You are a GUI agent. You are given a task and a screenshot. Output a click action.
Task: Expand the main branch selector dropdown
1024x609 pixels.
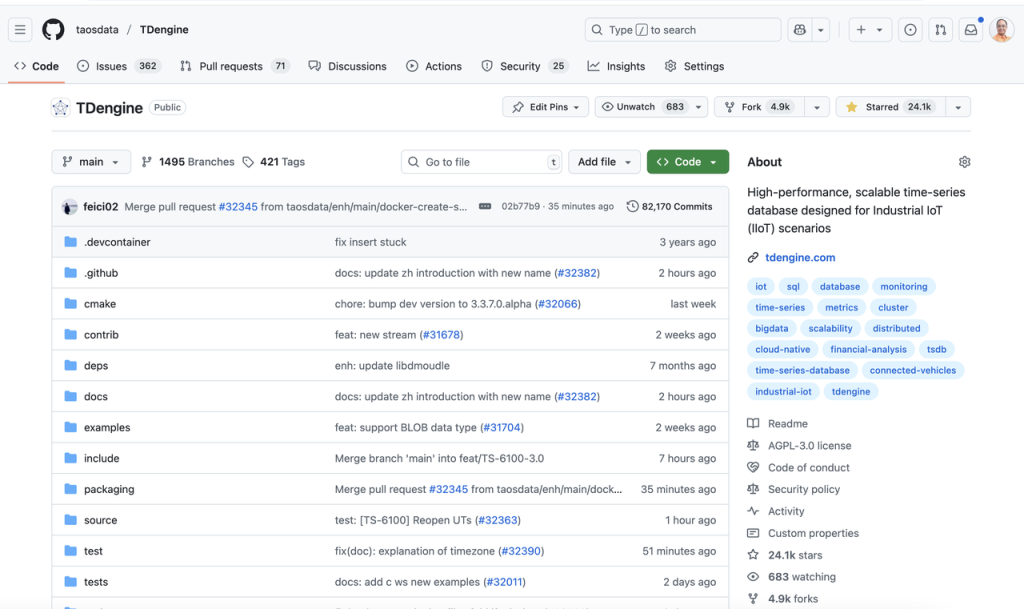(91, 162)
